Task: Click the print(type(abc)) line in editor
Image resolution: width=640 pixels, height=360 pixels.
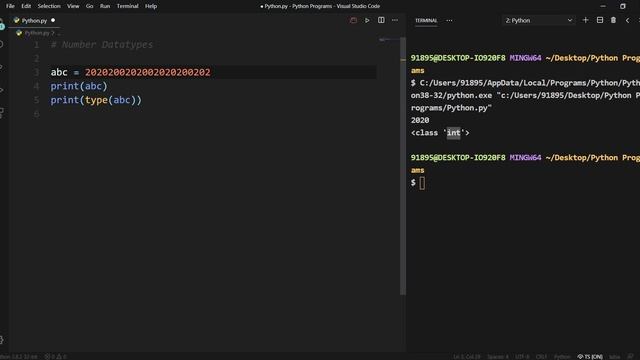Action: click(x=96, y=100)
